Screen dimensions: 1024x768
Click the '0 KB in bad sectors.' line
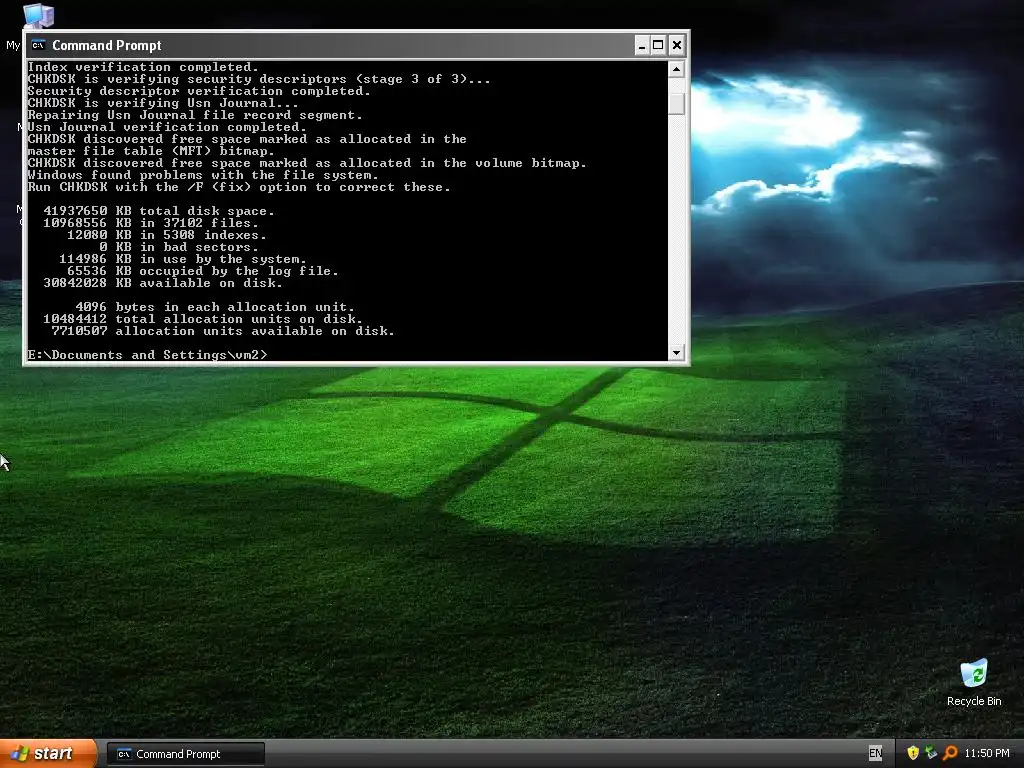[x=179, y=247]
